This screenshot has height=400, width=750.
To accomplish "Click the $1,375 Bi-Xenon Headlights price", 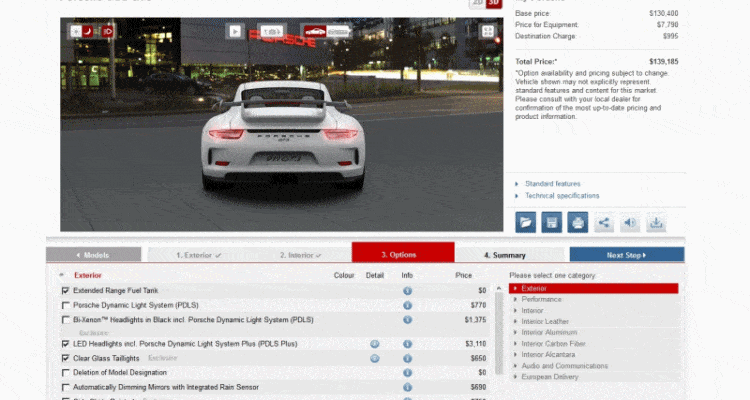I will [475, 320].
